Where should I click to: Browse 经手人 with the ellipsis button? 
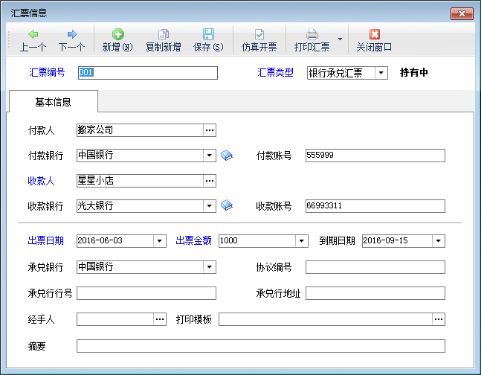click(x=160, y=319)
